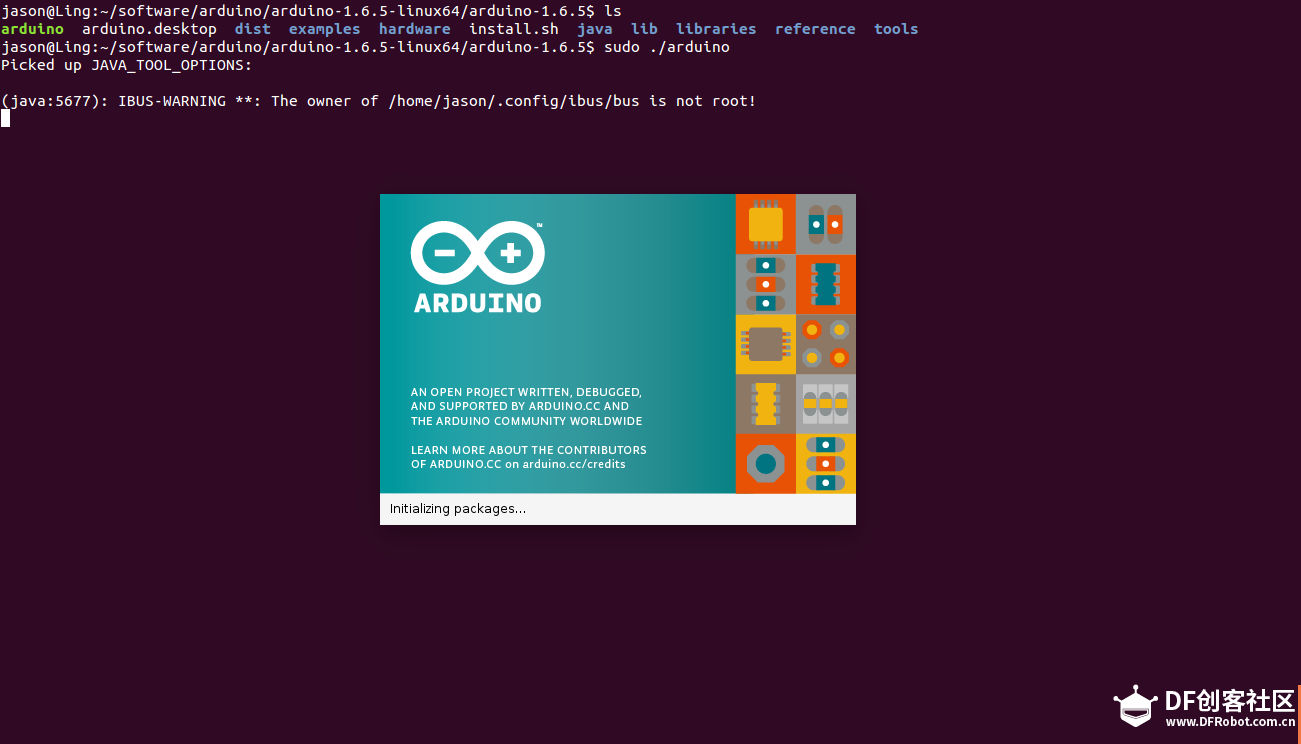
Task: Click the Arduino infinity logo on splash
Action: point(477,254)
